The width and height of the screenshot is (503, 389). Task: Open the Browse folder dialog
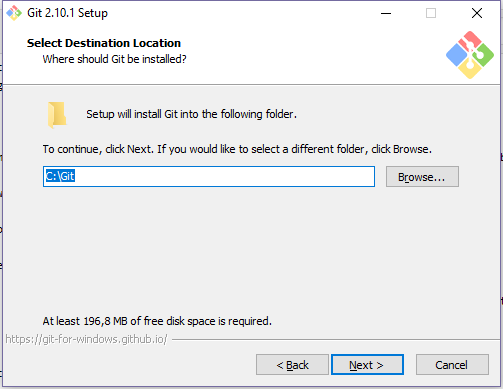[x=422, y=177]
